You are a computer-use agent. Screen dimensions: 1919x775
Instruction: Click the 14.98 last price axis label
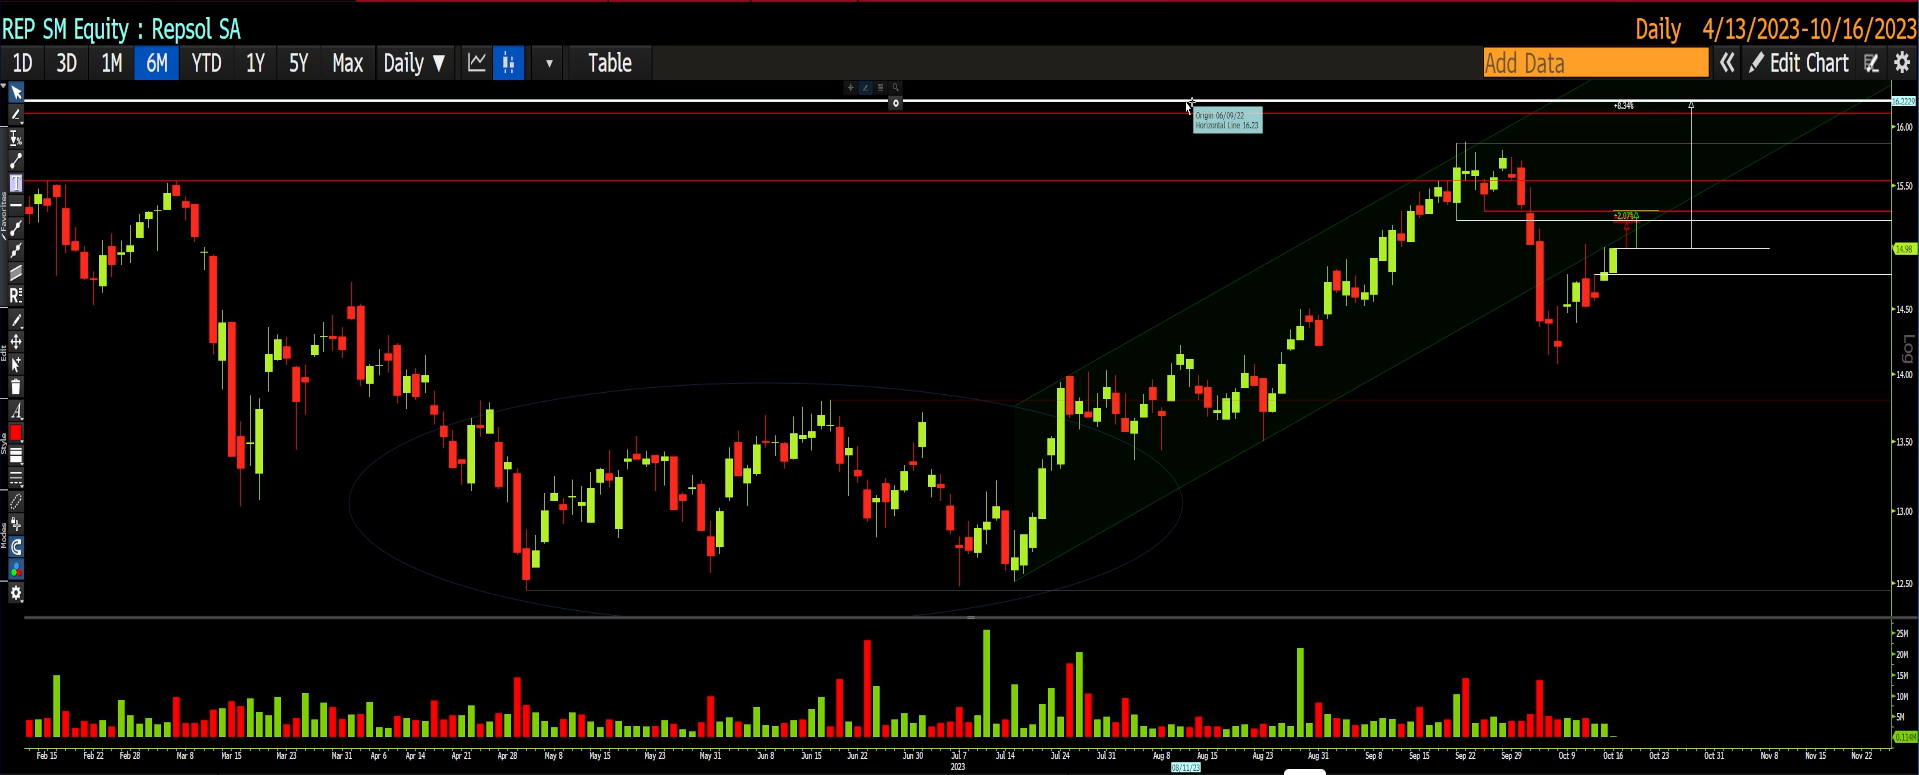point(1904,248)
